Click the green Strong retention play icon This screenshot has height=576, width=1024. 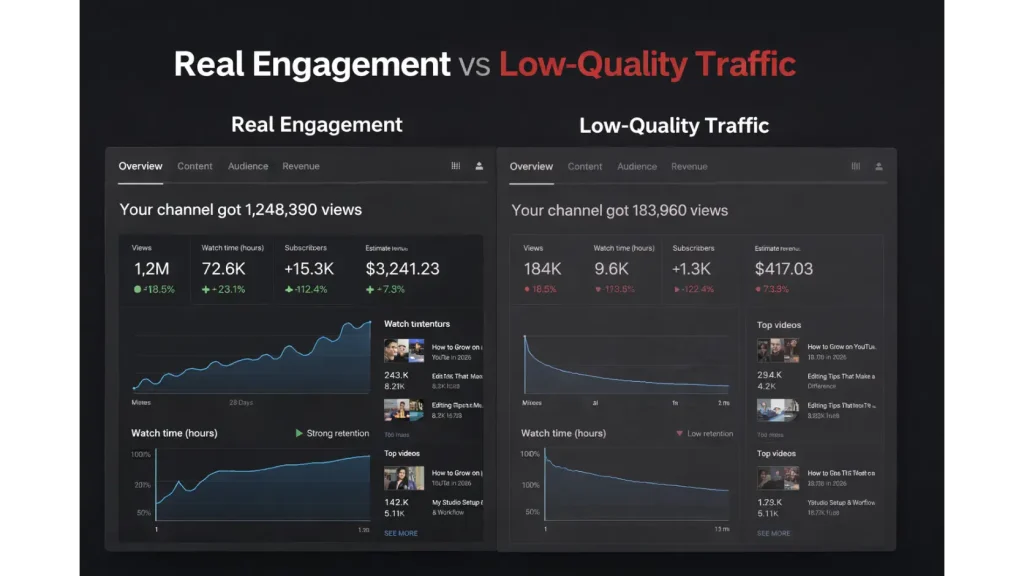[x=299, y=433]
